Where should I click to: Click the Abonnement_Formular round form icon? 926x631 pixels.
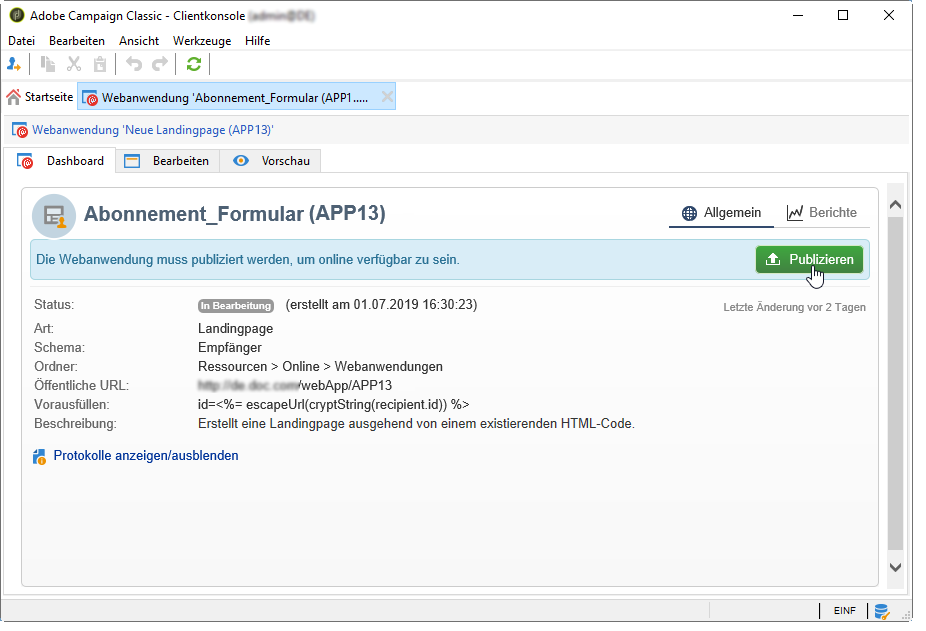(x=54, y=216)
